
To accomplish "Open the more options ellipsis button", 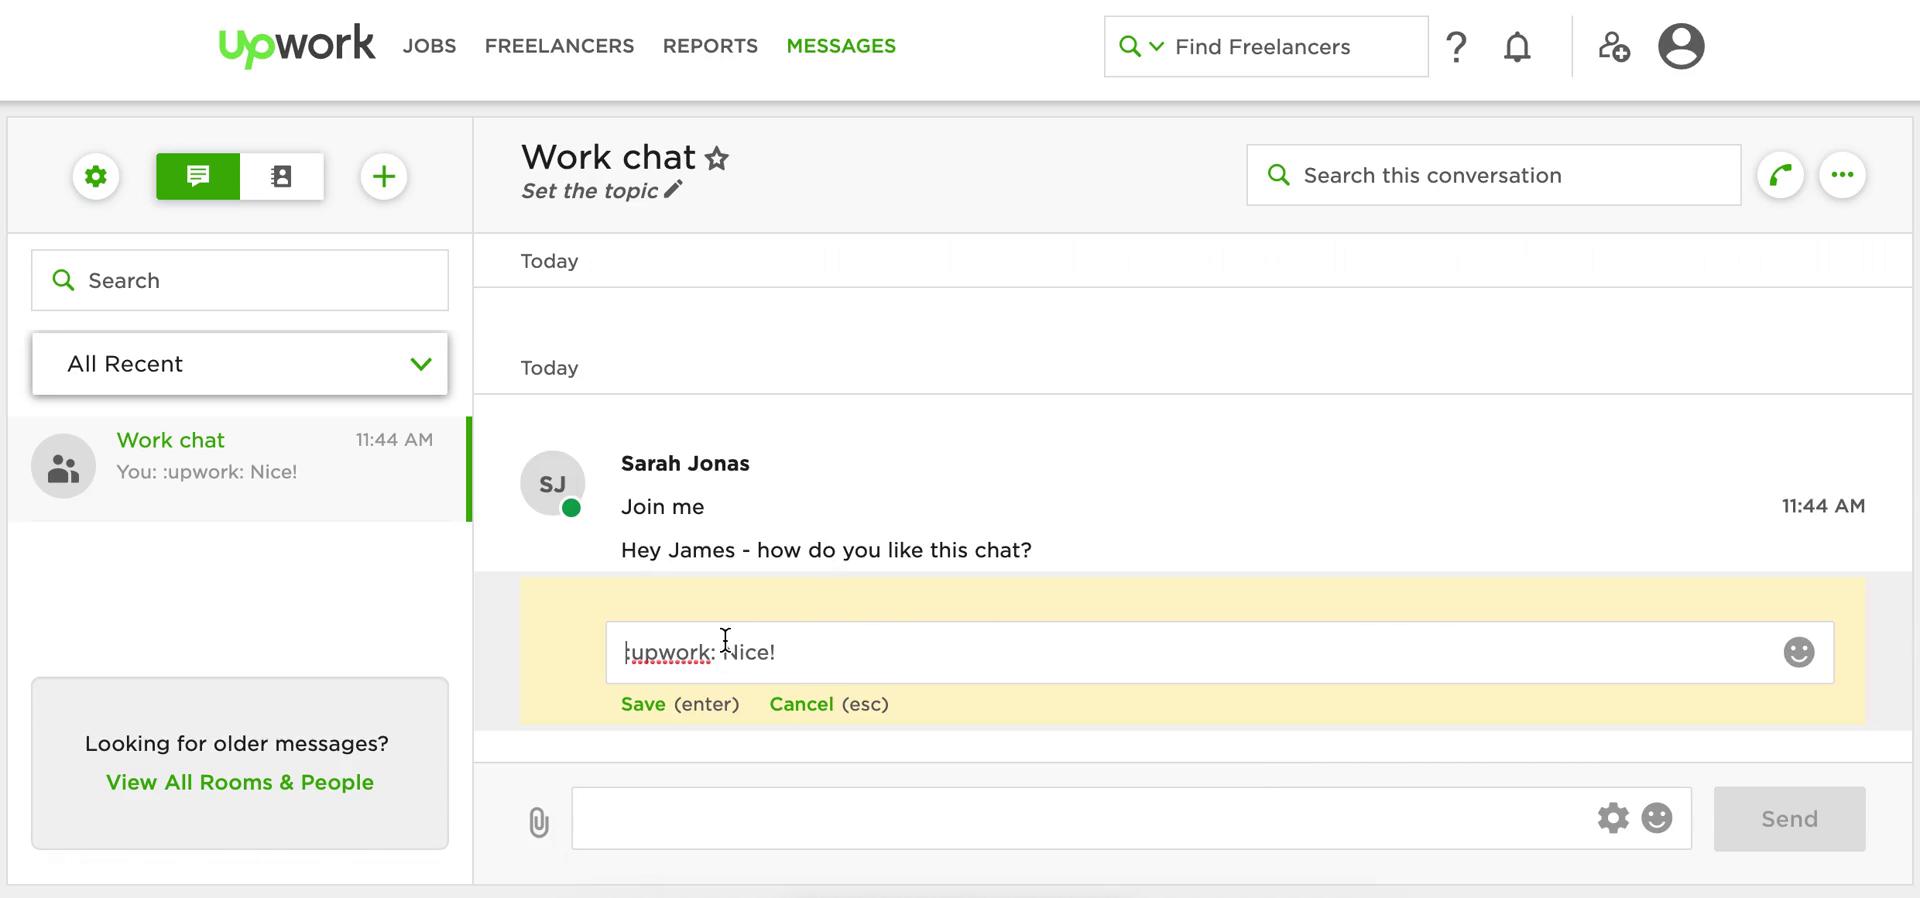I will tap(1842, 176).
